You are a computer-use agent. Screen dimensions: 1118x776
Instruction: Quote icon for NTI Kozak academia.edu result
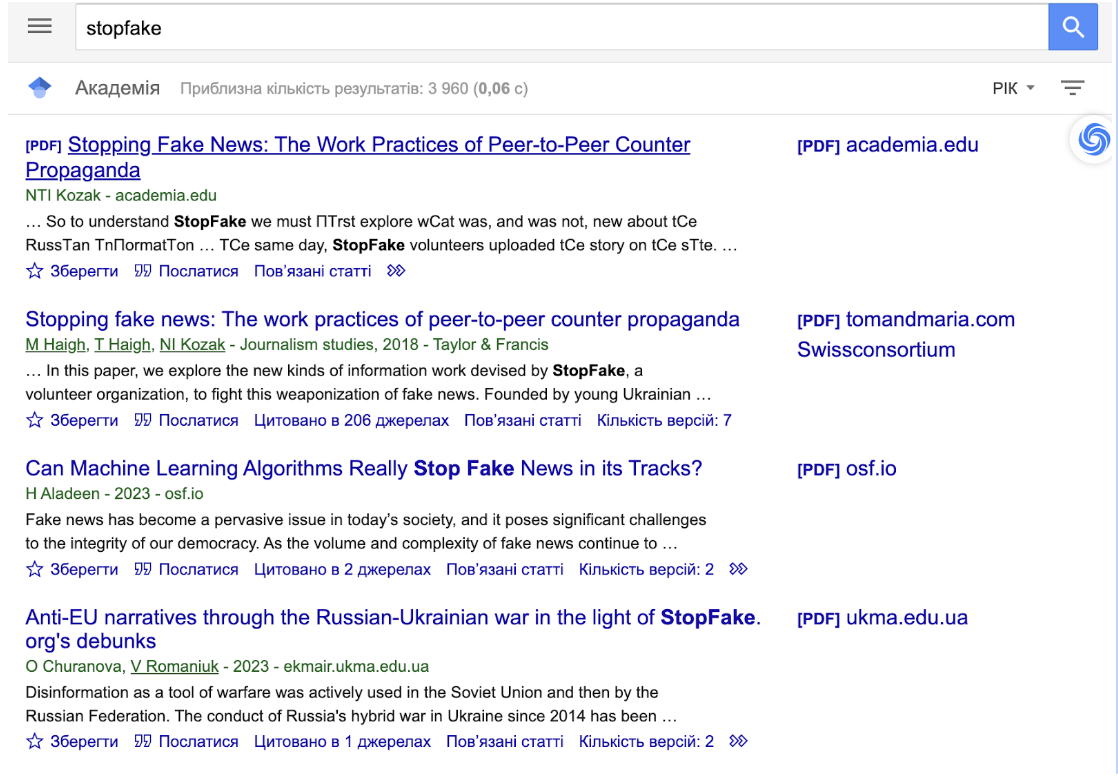coord(143,271)
